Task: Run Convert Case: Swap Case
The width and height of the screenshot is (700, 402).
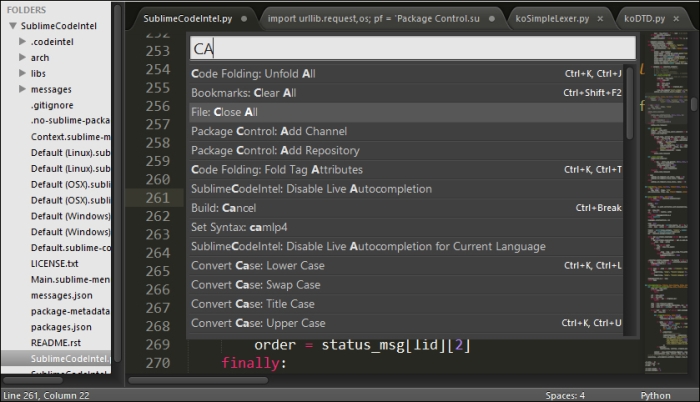Action: click(x=406, y=285)
